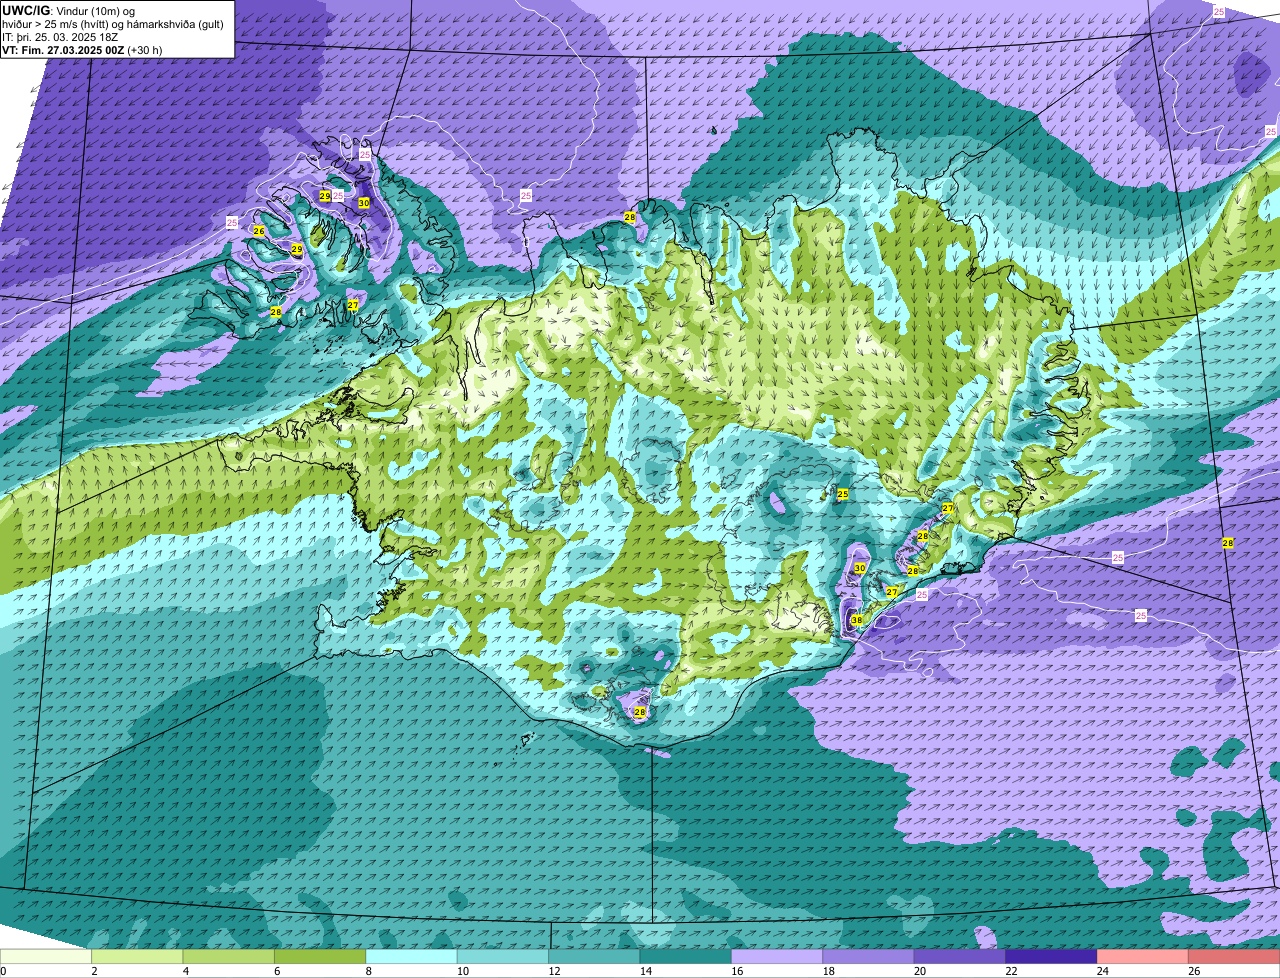Image resolution: width=1280 pixels, height=978 pixels.
Task: Click the lavender 16–18 m/s swatch
Action: (x=777, y=956)
